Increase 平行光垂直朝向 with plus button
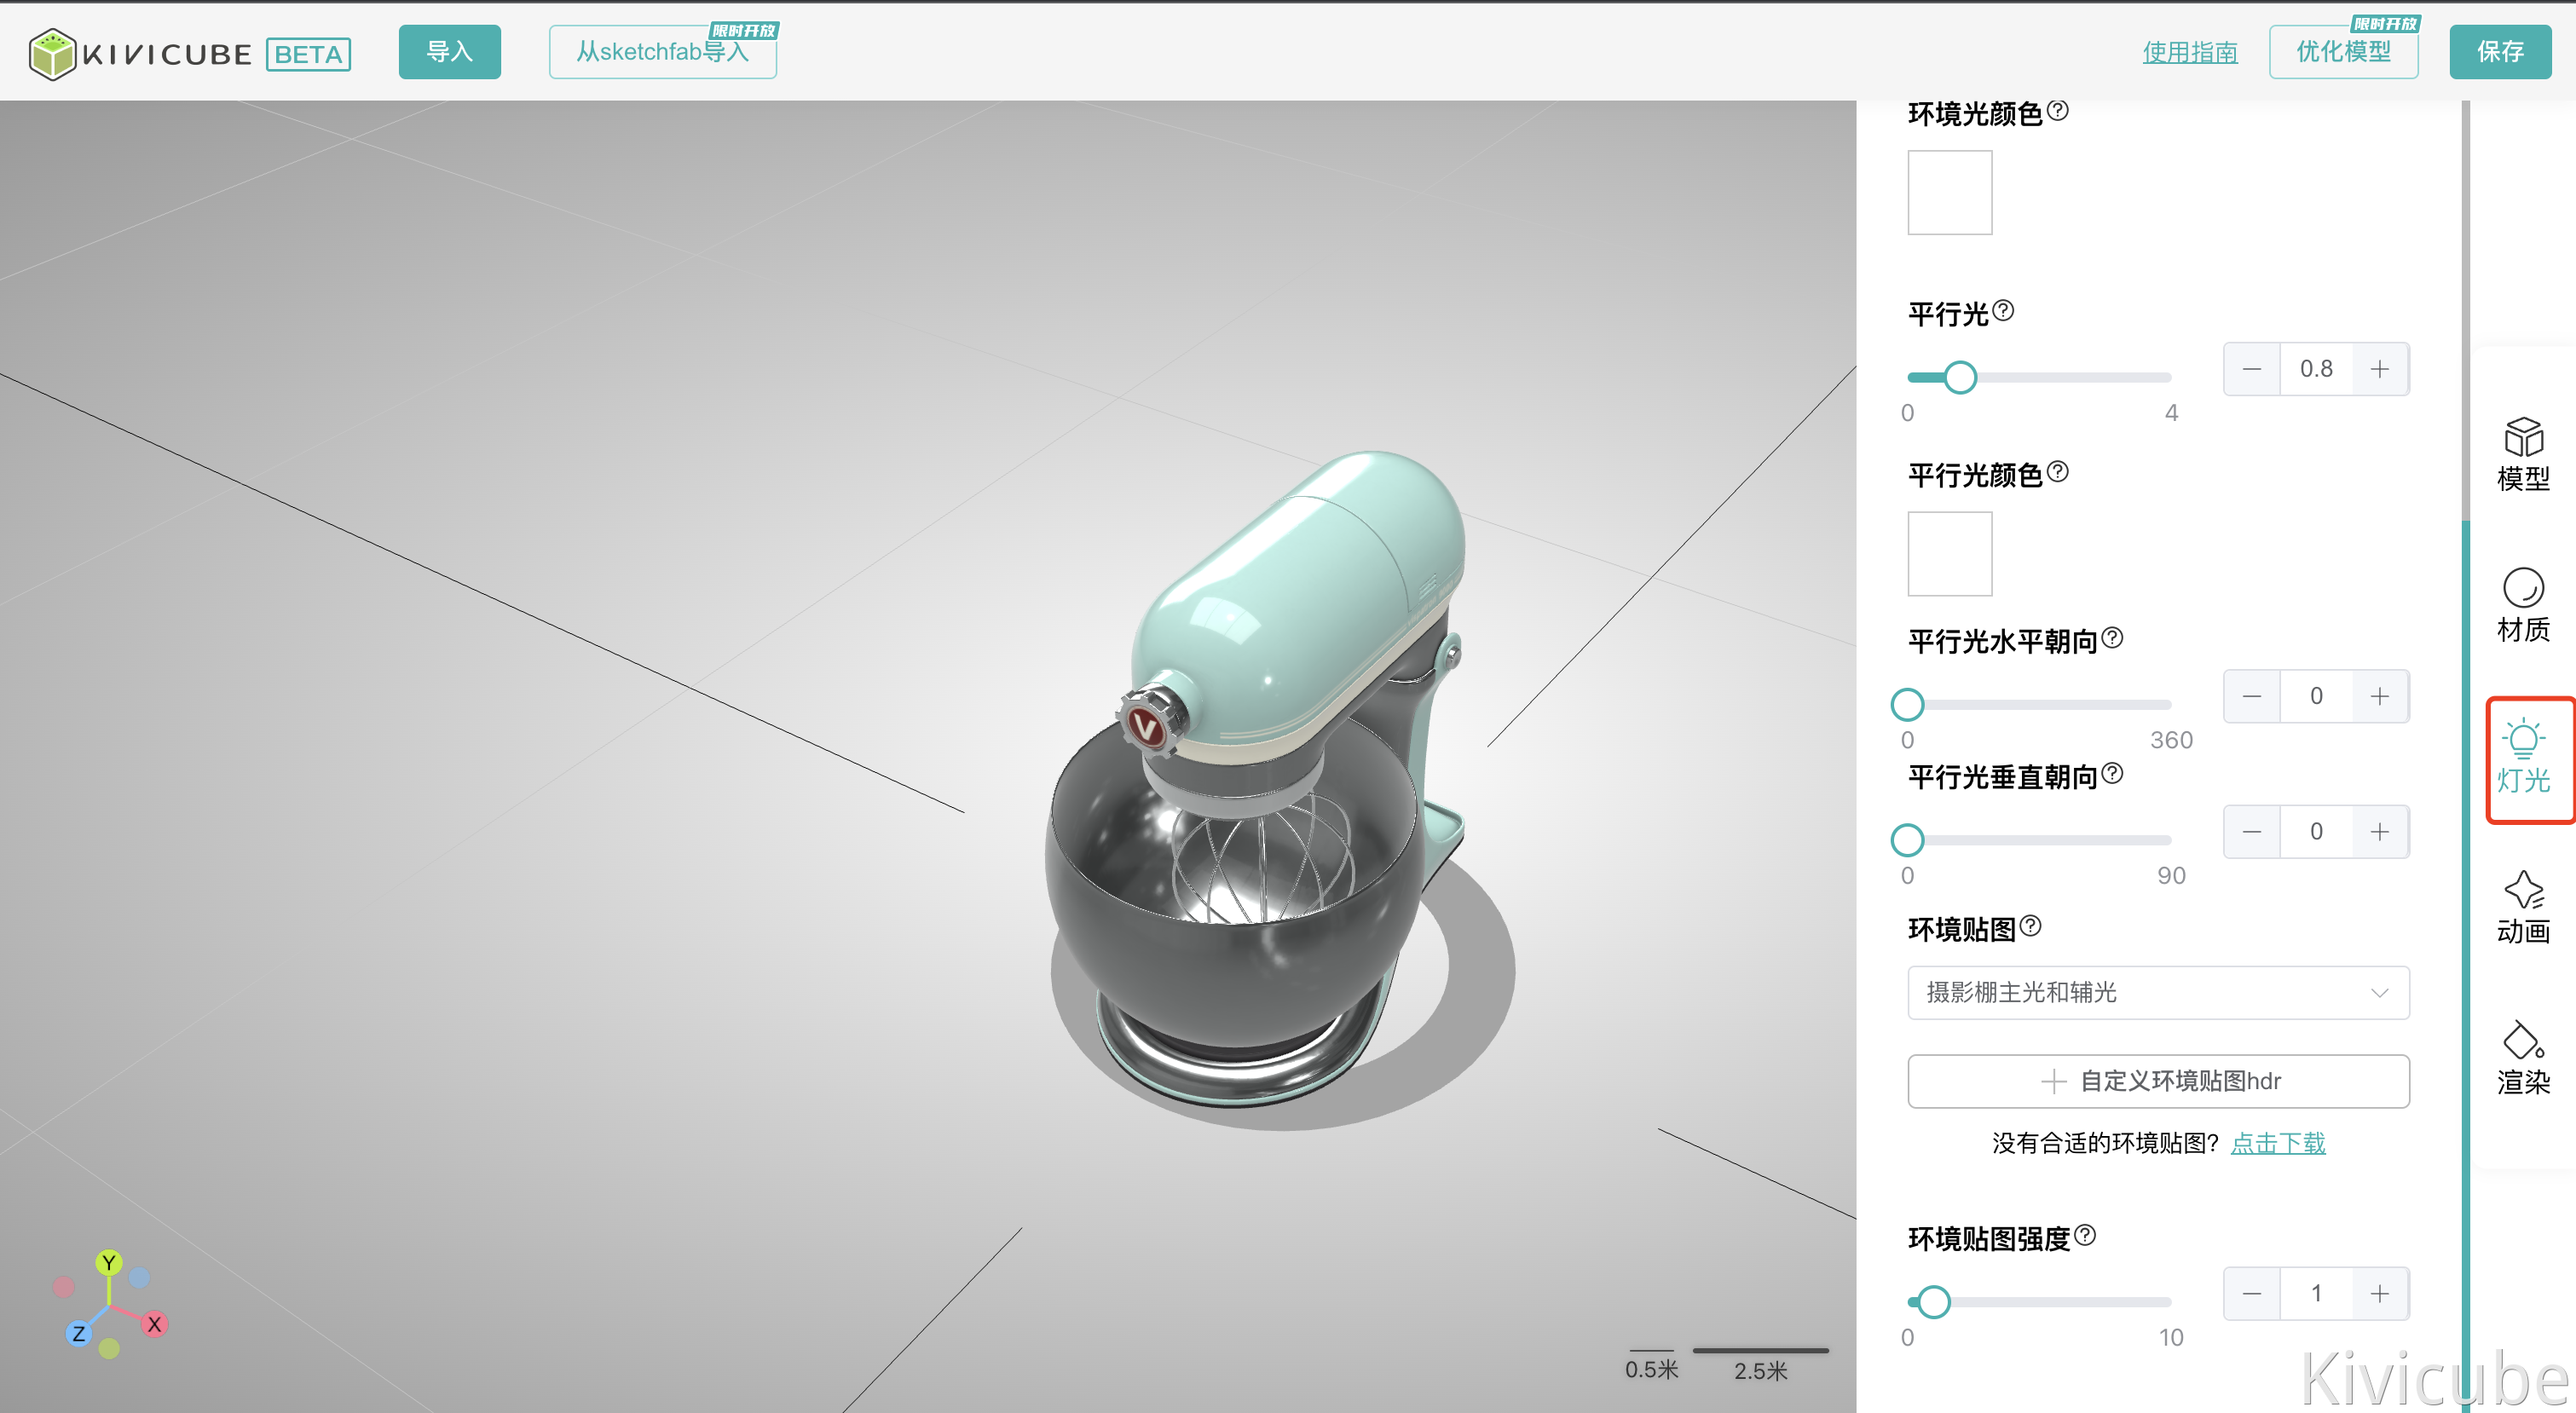The width and height of the screenshot is (2576, 1413). tap(2380, 832)
